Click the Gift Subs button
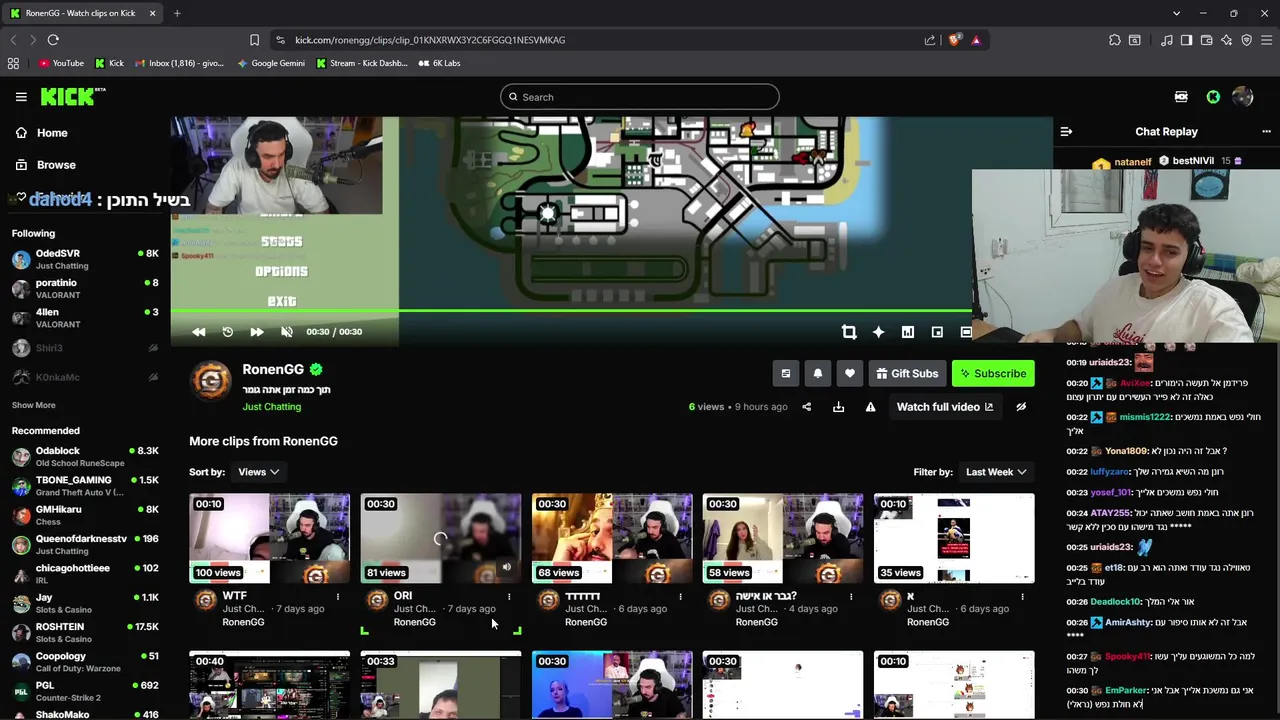 coord(907,373)
